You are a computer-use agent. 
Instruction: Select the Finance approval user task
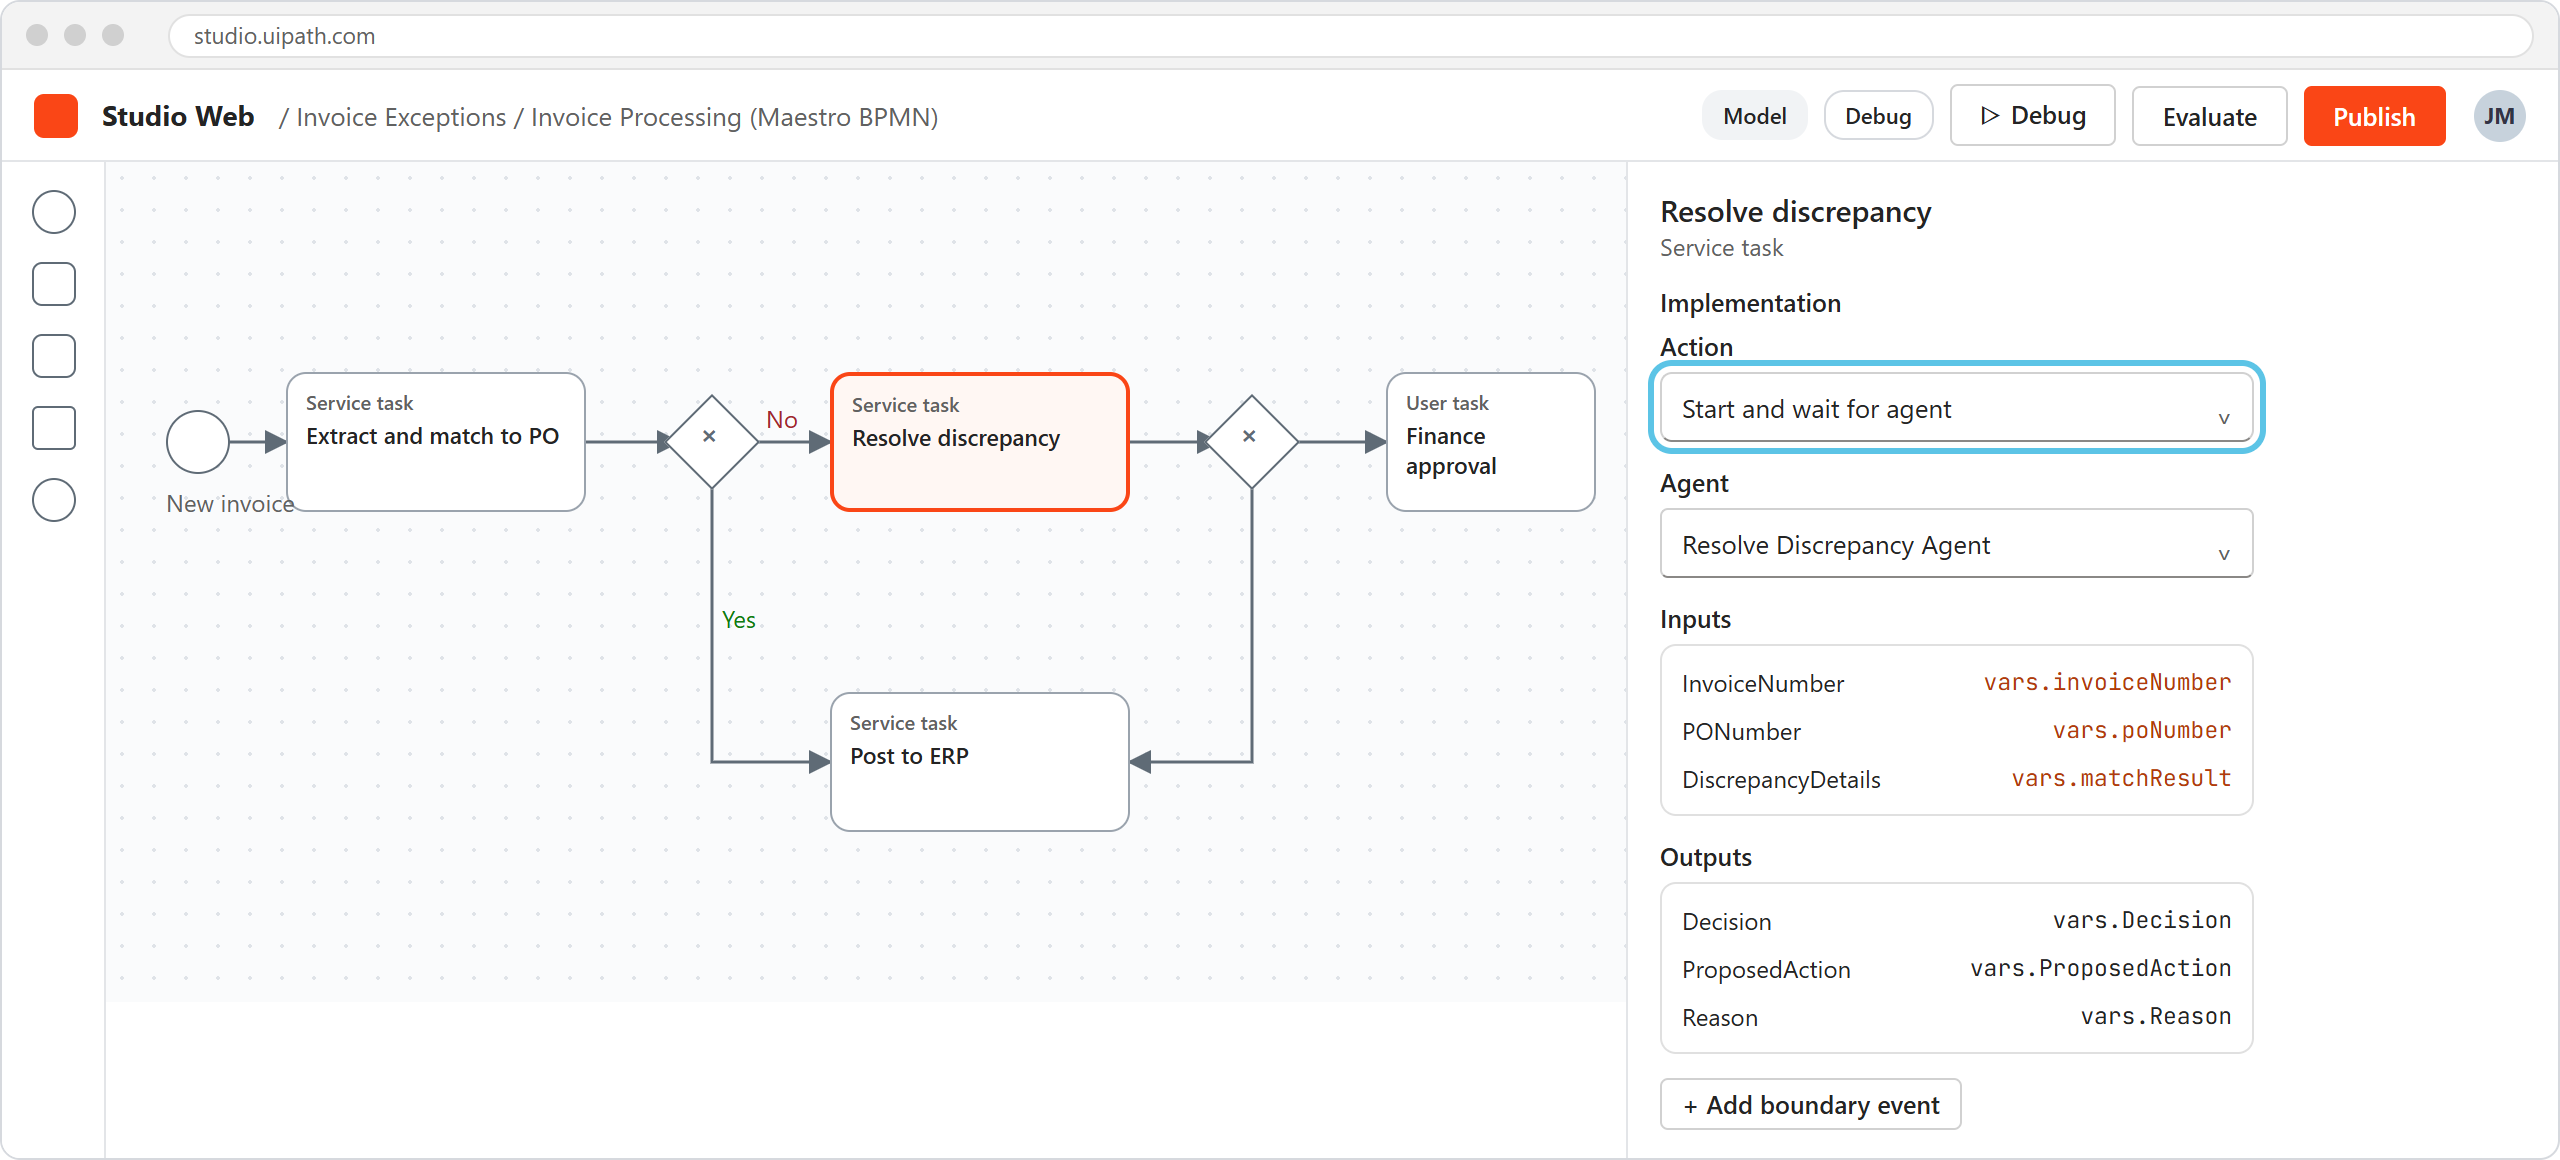(x=1490, y=441)
